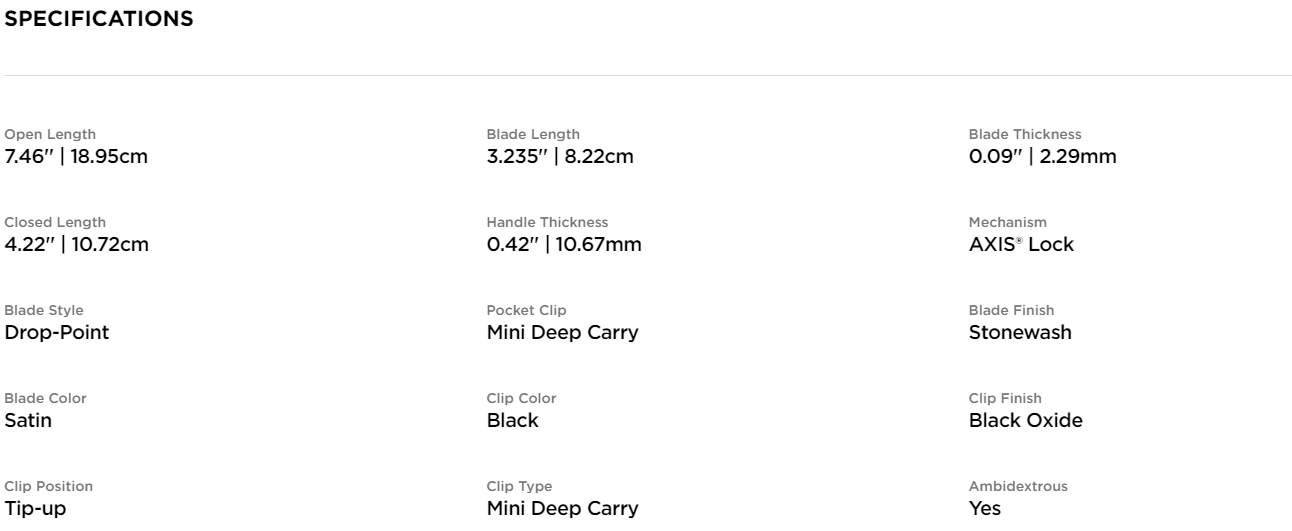Screen dimensions: 1292x531
Task: Click the Black clip color value
Action: point(512,420)
